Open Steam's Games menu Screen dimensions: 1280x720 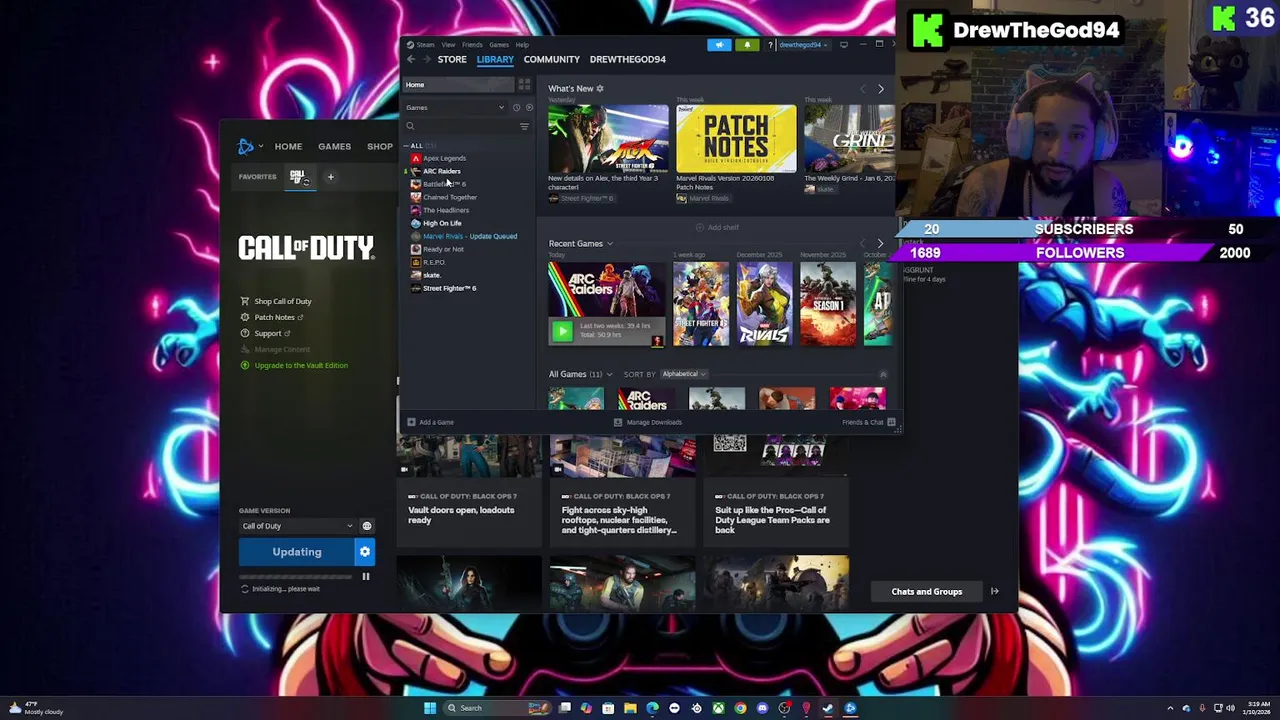[498, 45]
